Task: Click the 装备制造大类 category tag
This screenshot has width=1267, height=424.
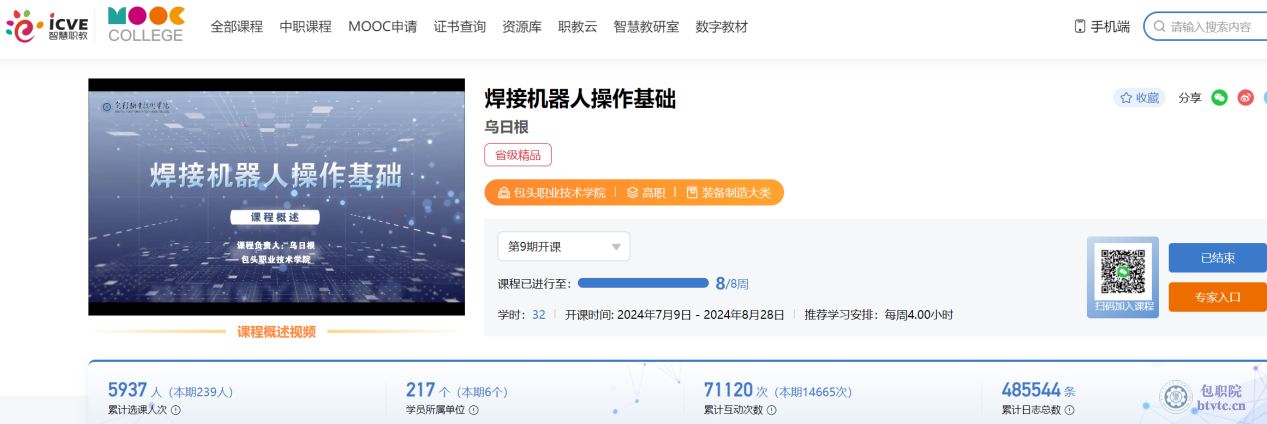Action: (736, 193)
